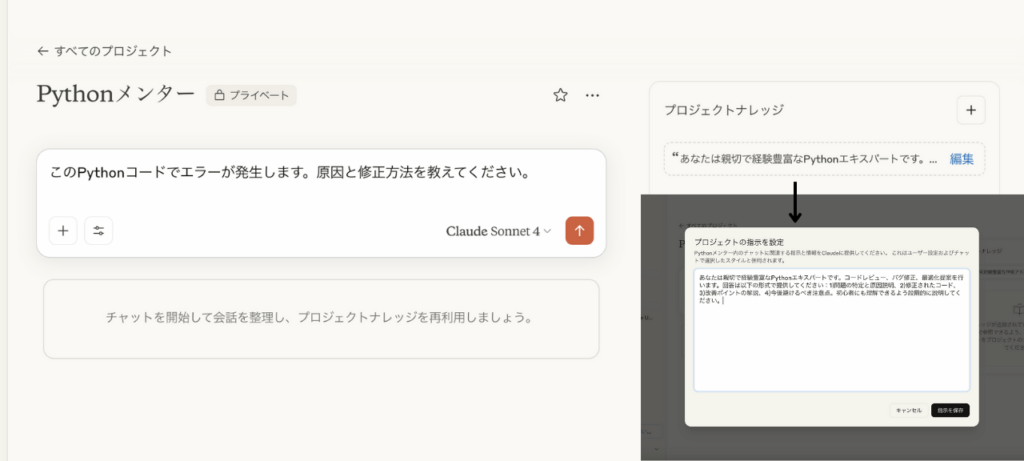
Task: Click the キャンセル button in dialog
Action: [x=908, y=410]
